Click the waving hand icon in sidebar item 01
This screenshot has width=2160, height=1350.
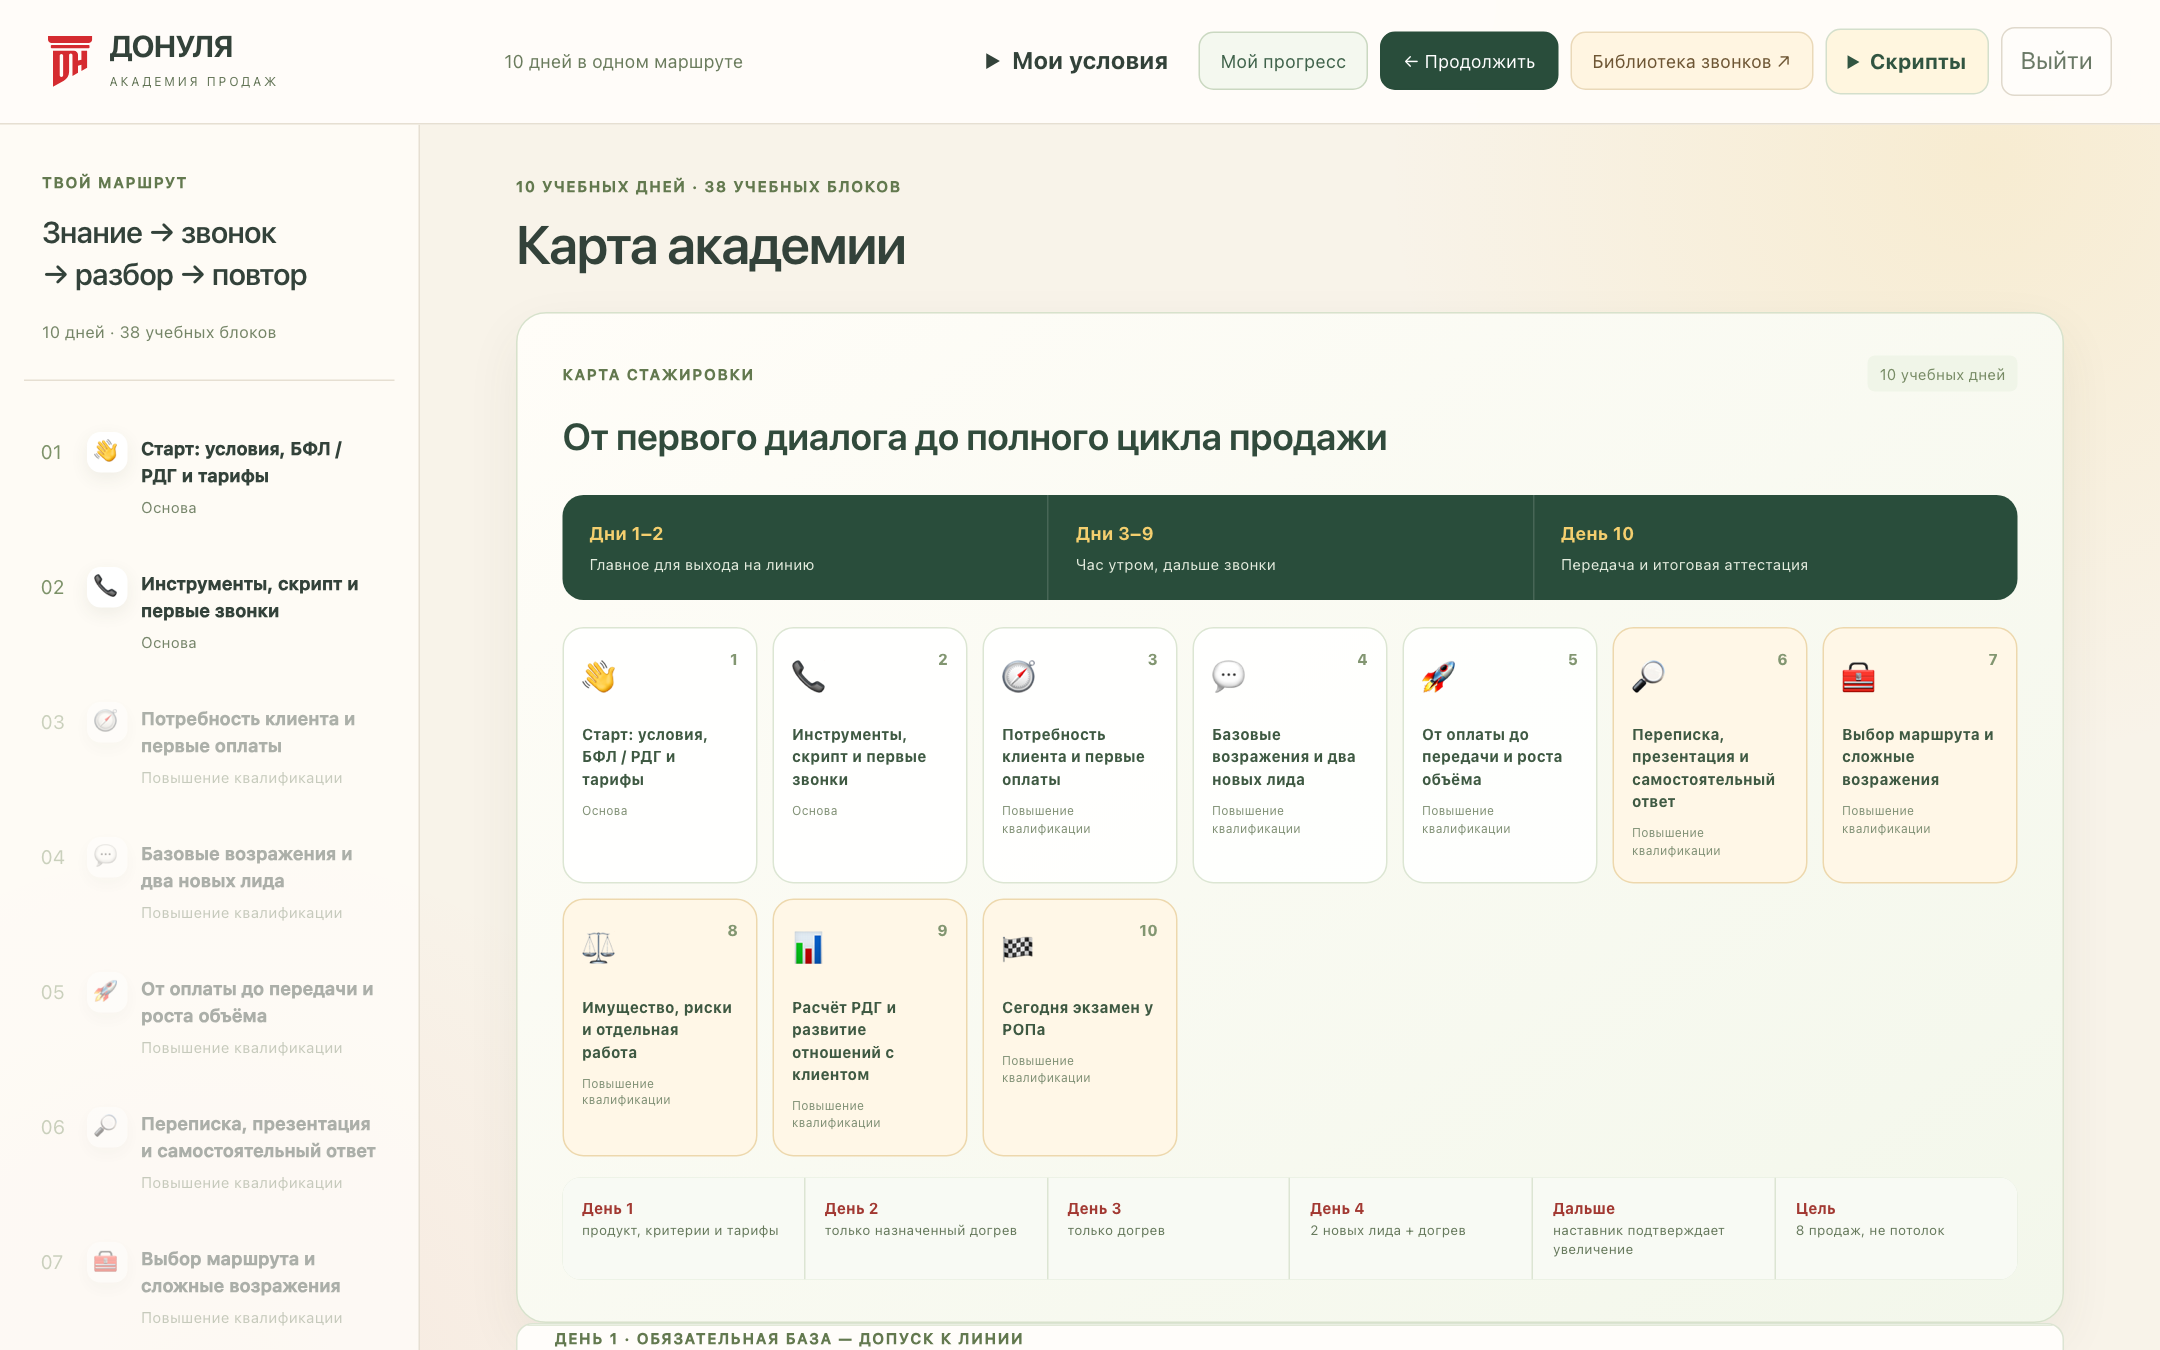point(106,451)
